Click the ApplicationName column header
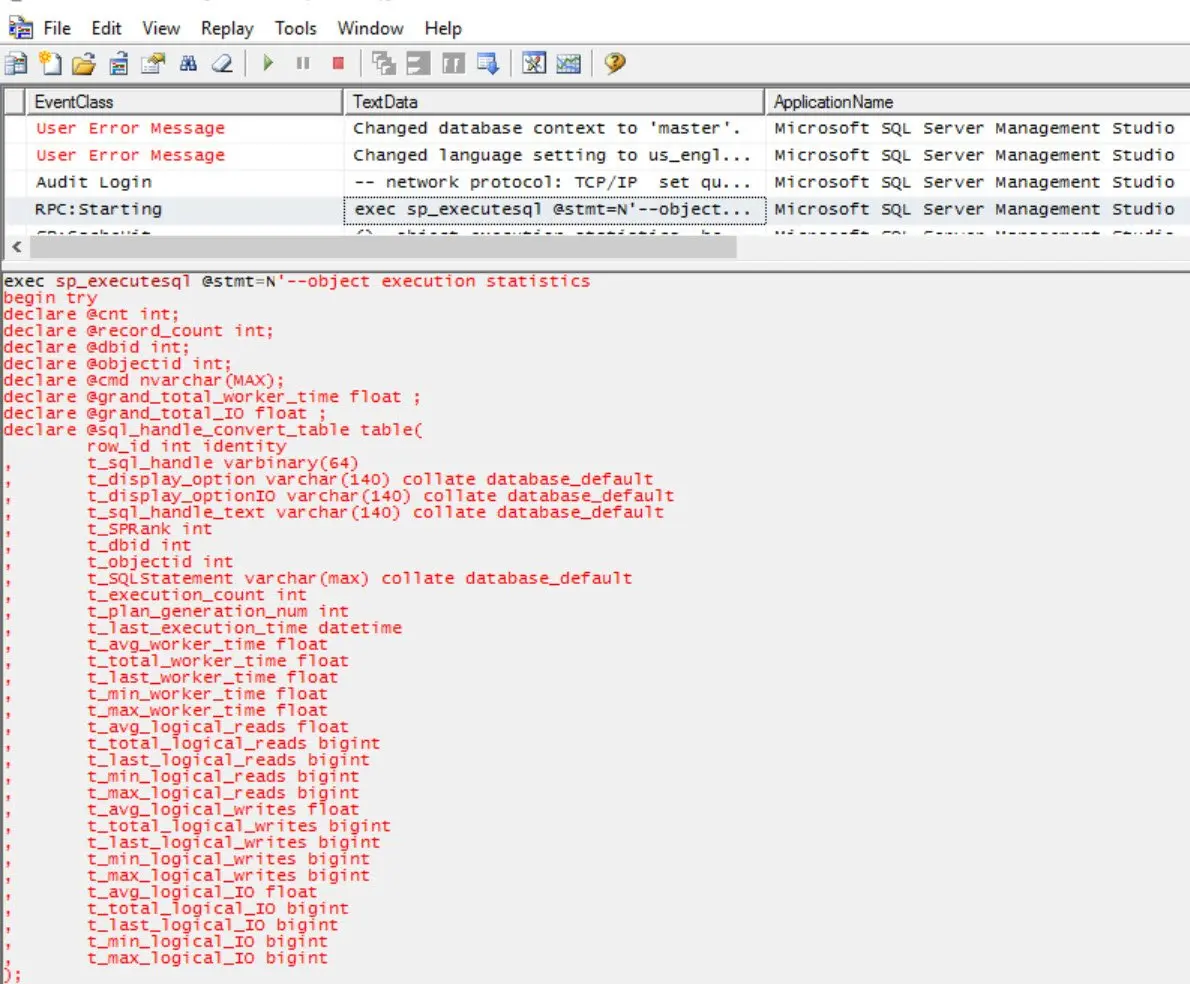 click(x=978, y=102)
